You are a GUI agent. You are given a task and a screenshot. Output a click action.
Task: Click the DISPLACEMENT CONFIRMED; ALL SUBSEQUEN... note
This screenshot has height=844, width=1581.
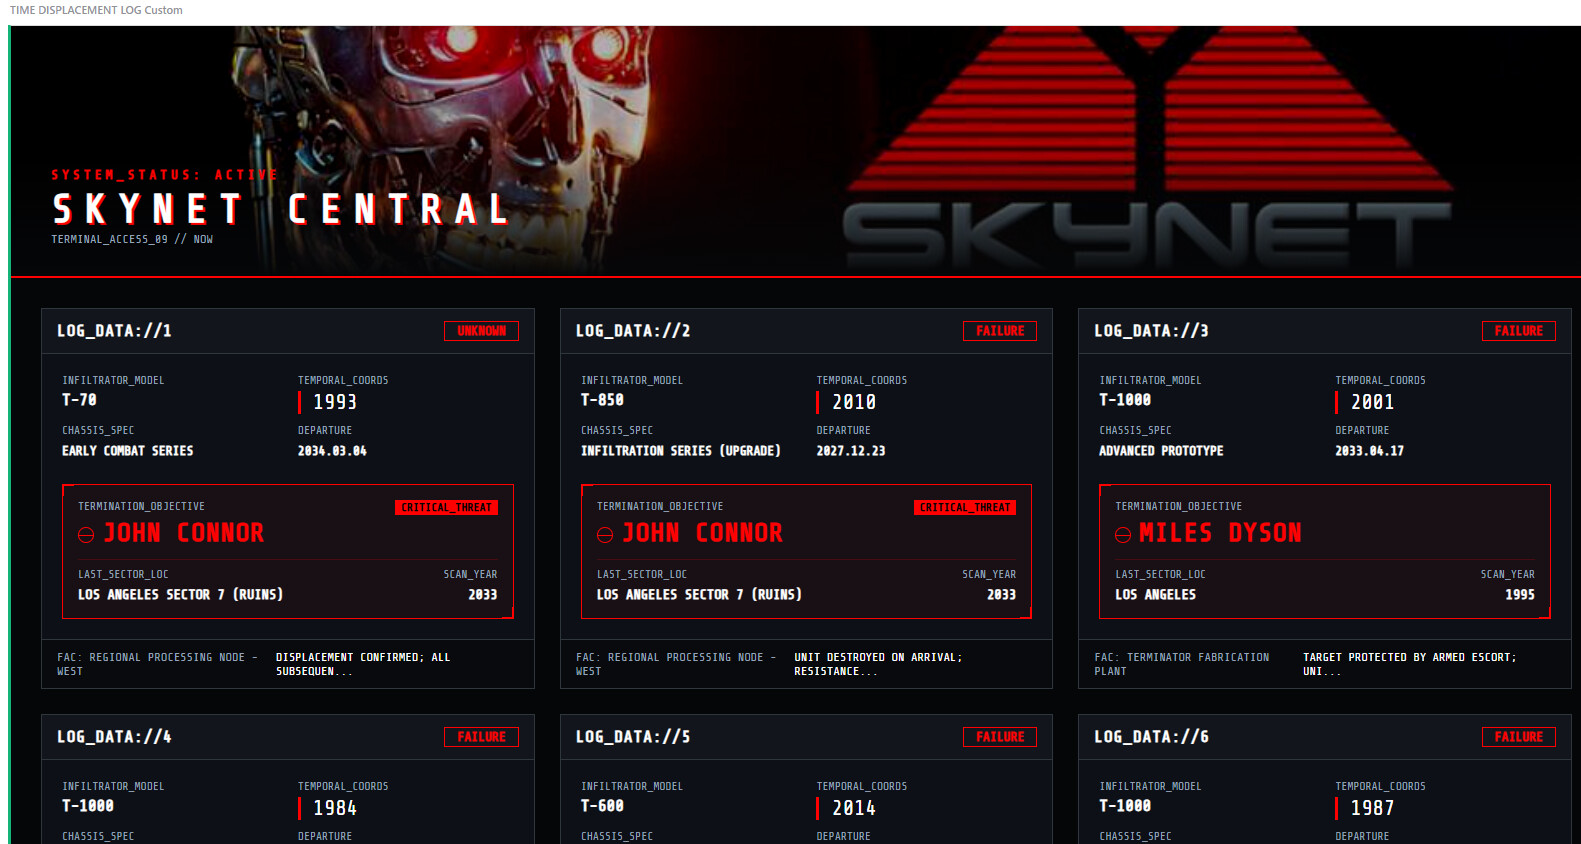[x=363, y=664]
